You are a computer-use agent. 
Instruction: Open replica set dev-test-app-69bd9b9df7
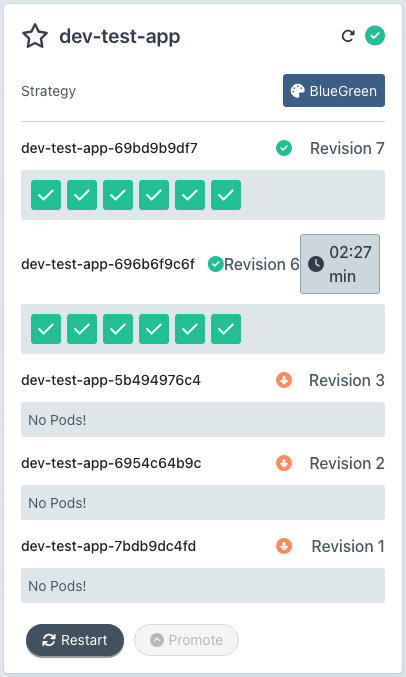coord(109,148)
